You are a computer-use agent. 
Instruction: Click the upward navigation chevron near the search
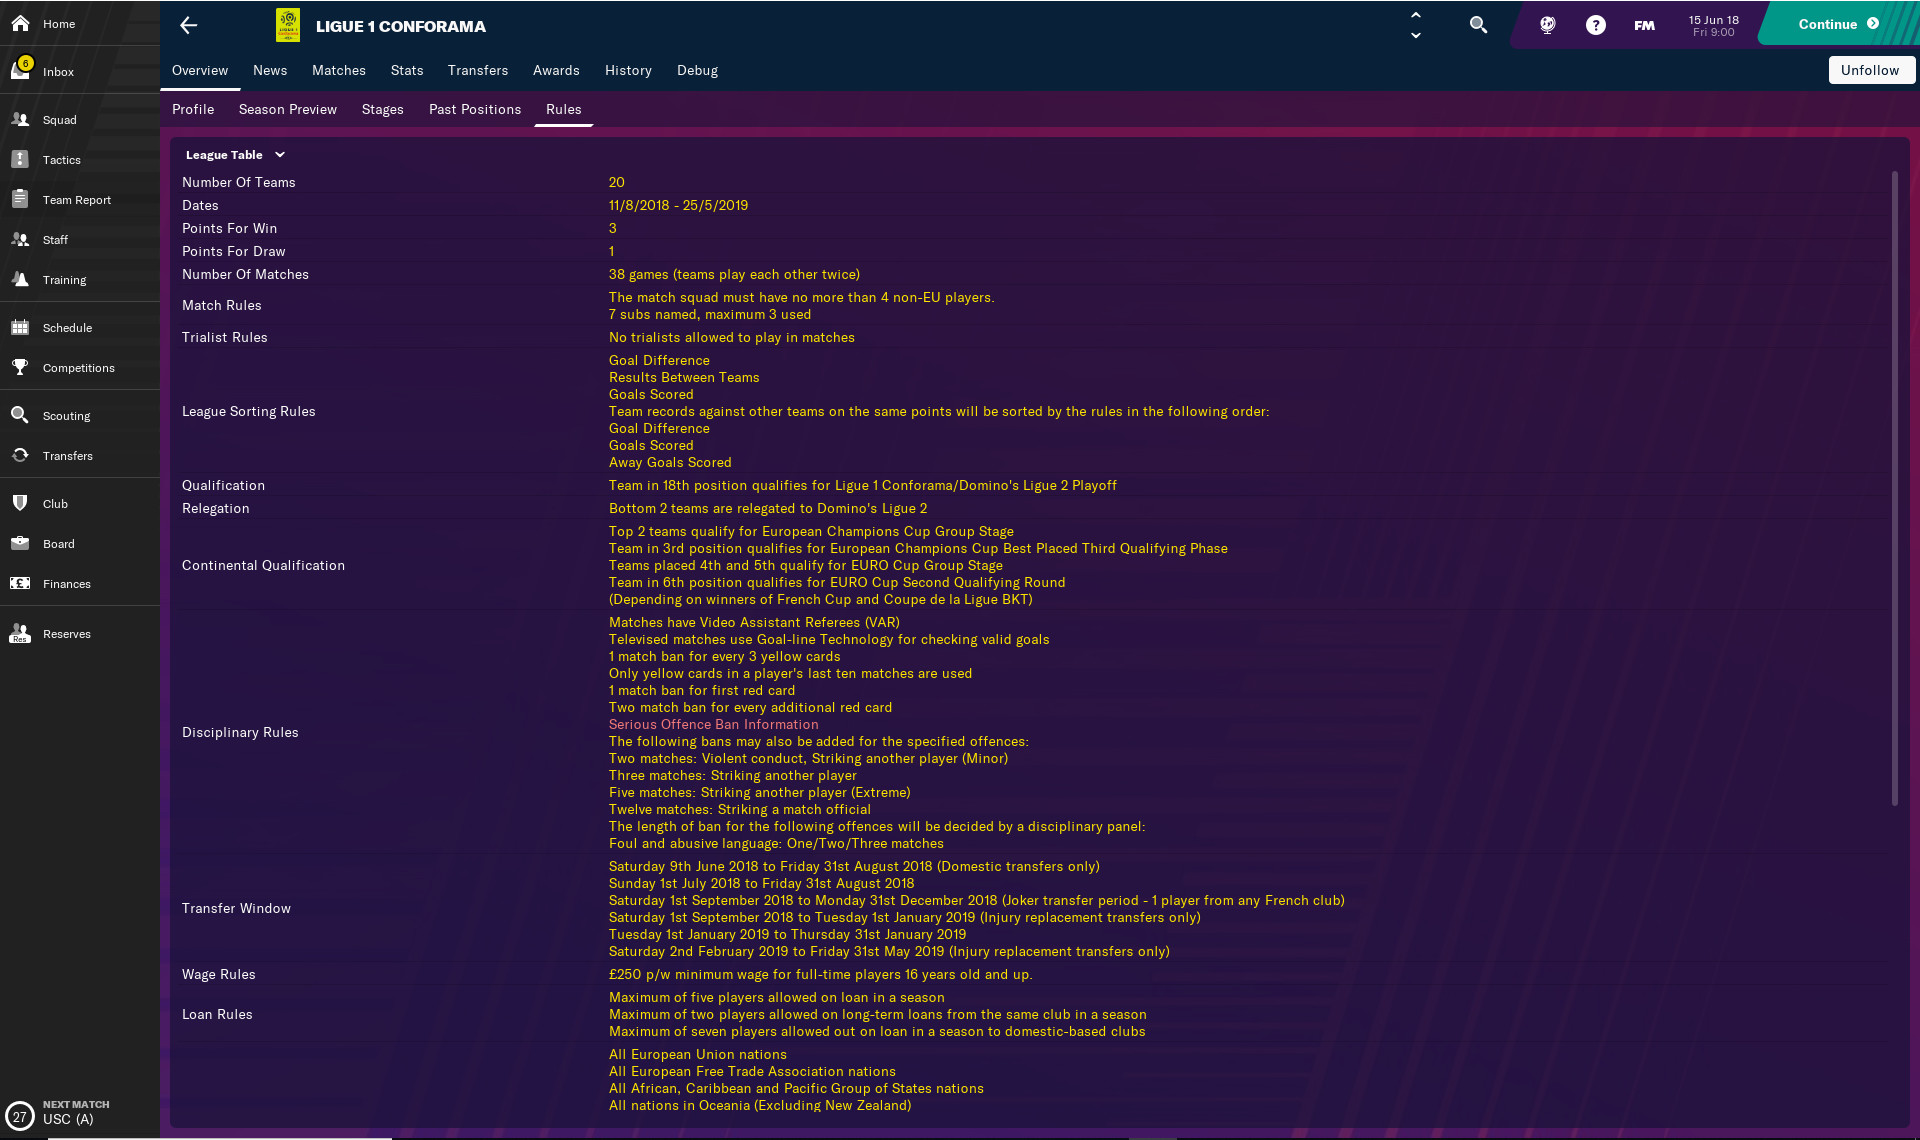1415,15
